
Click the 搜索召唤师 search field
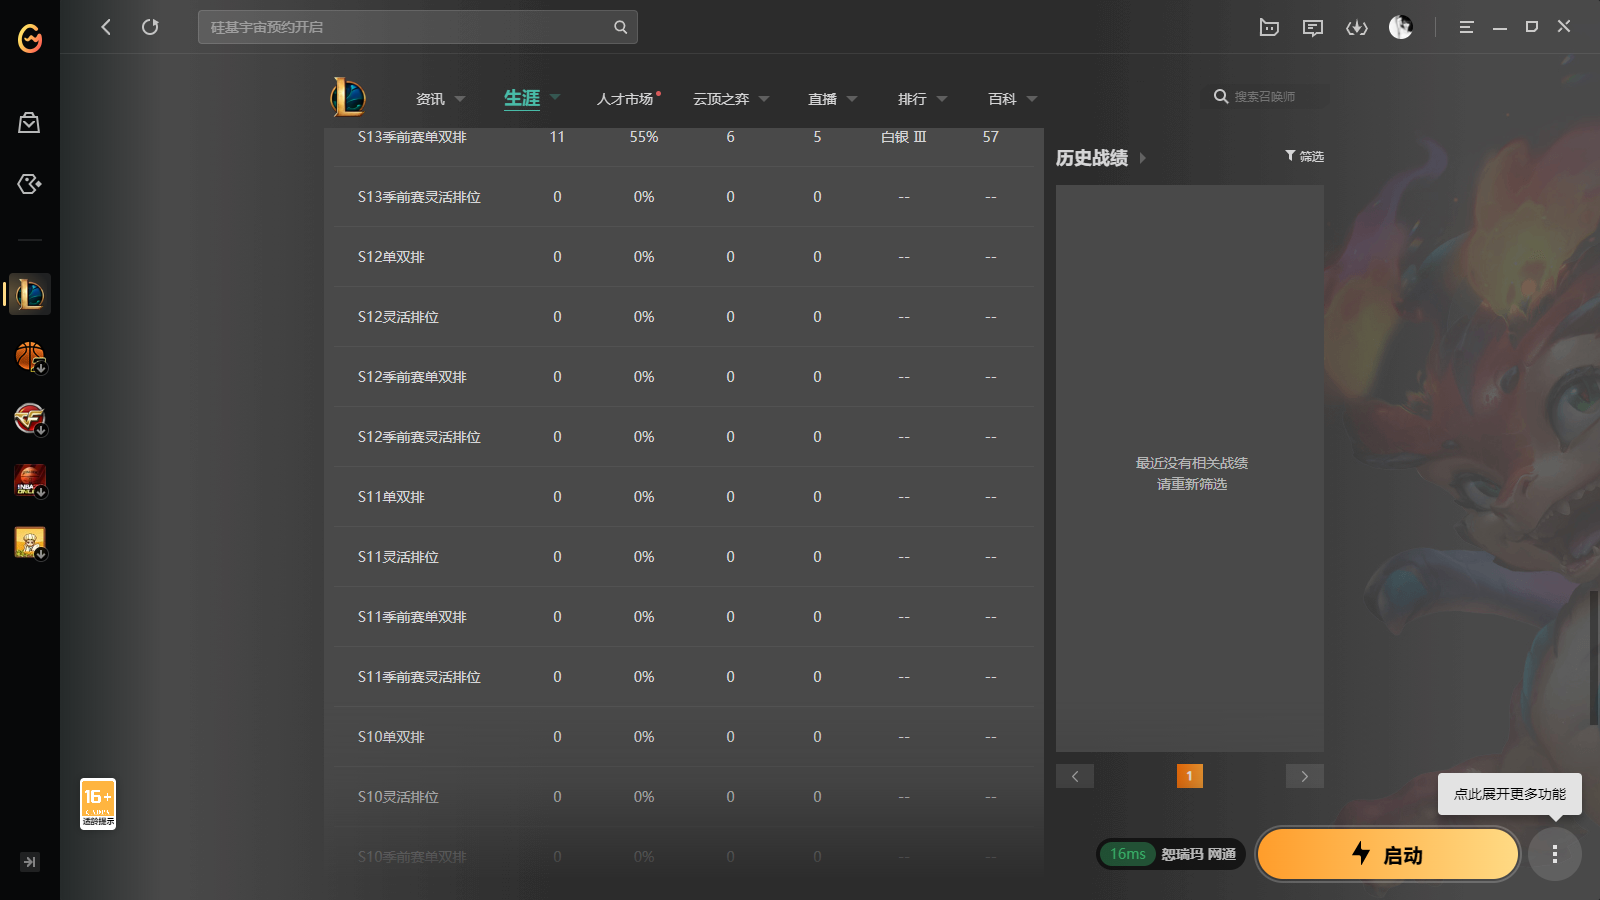[1265, 97]
